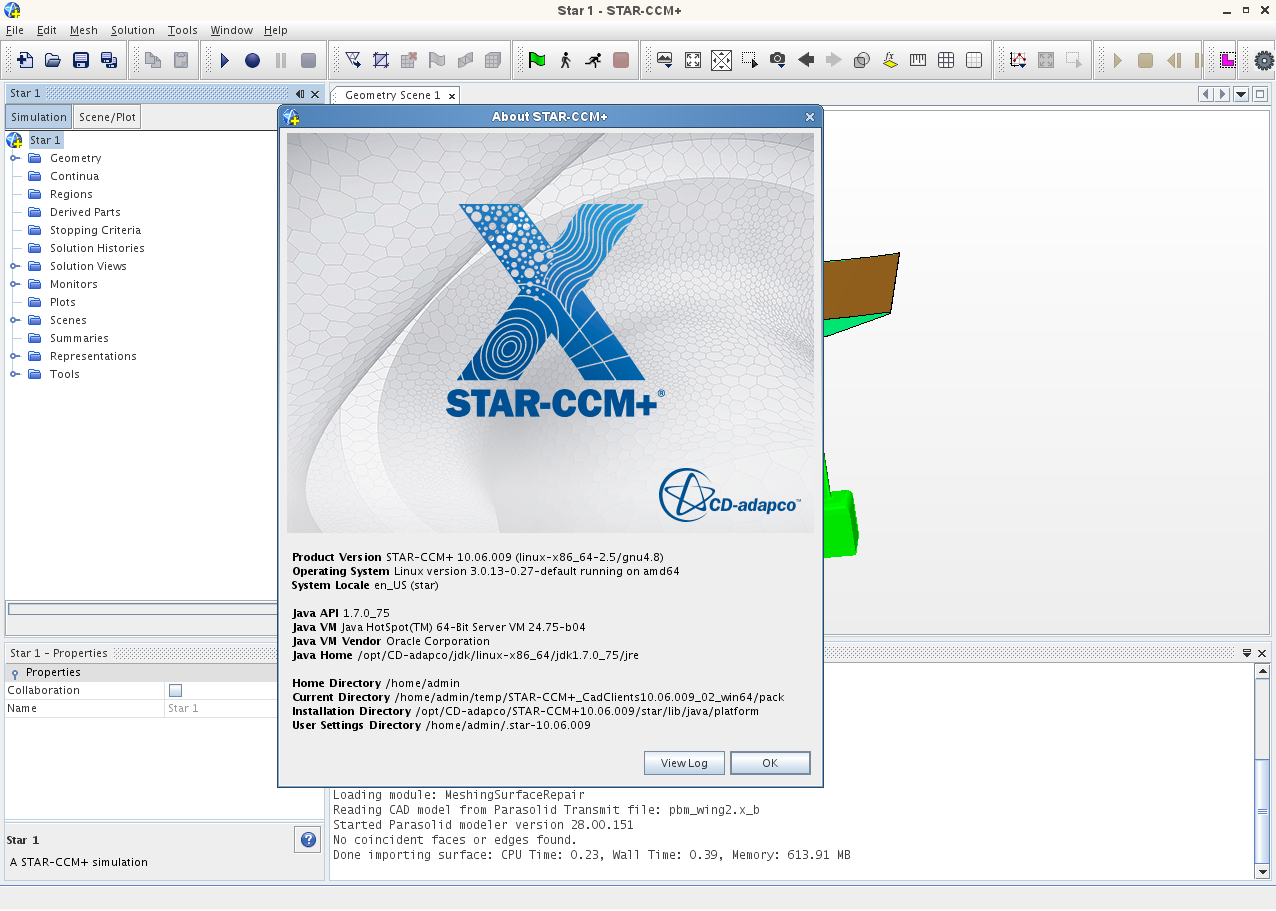The image size is (1276, 911).
Task: Click the View Log button
Action: pyautogui.click(x=684, y=763)
